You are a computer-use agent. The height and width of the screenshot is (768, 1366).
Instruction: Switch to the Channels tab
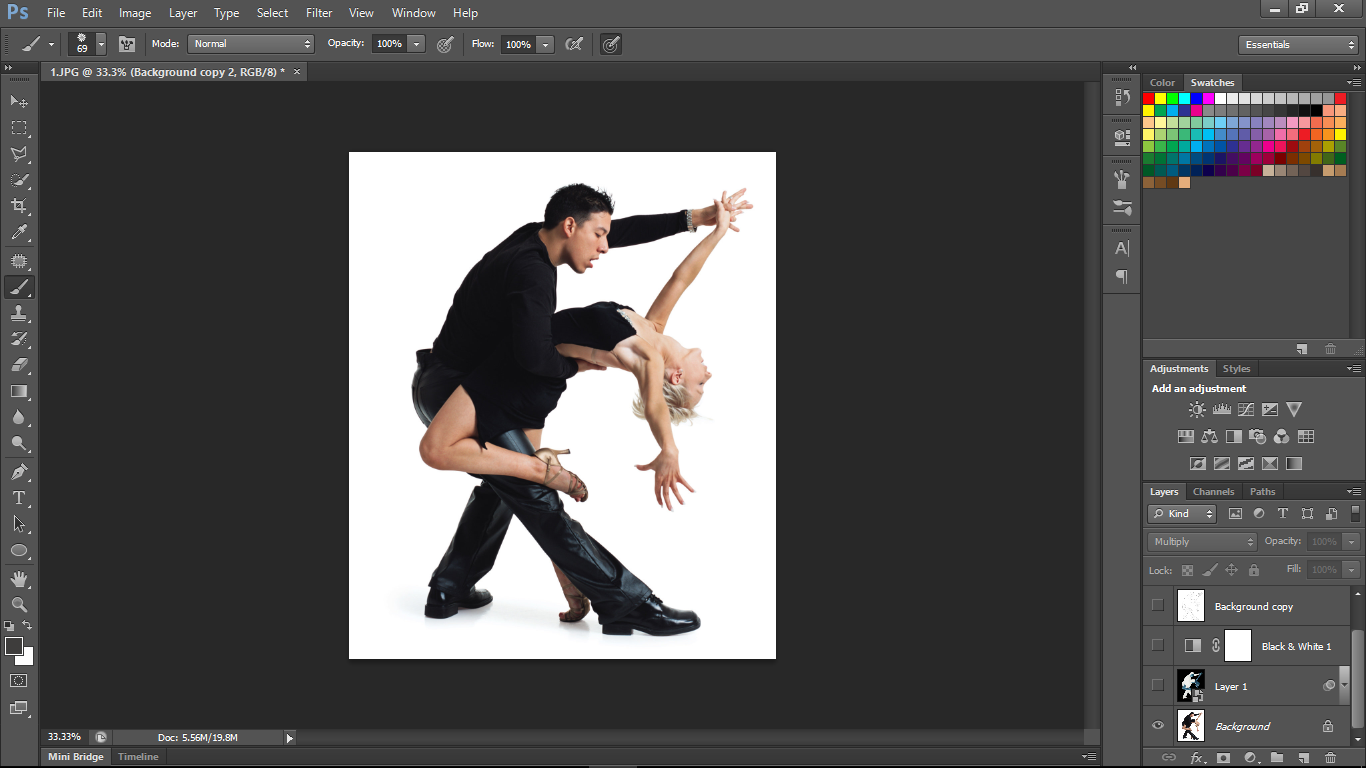pos(1213,492)
